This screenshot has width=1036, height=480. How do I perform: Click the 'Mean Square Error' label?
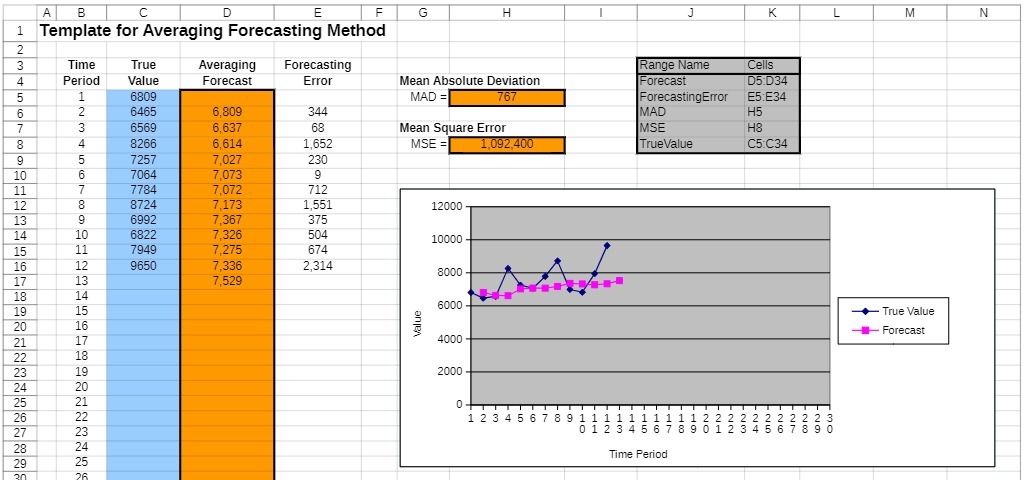point(453,128)
